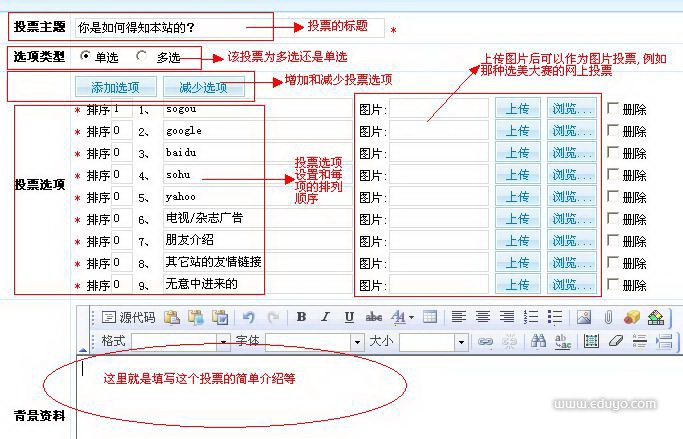Click the align left icon
The image size is (683, 439).
[459, 317]
